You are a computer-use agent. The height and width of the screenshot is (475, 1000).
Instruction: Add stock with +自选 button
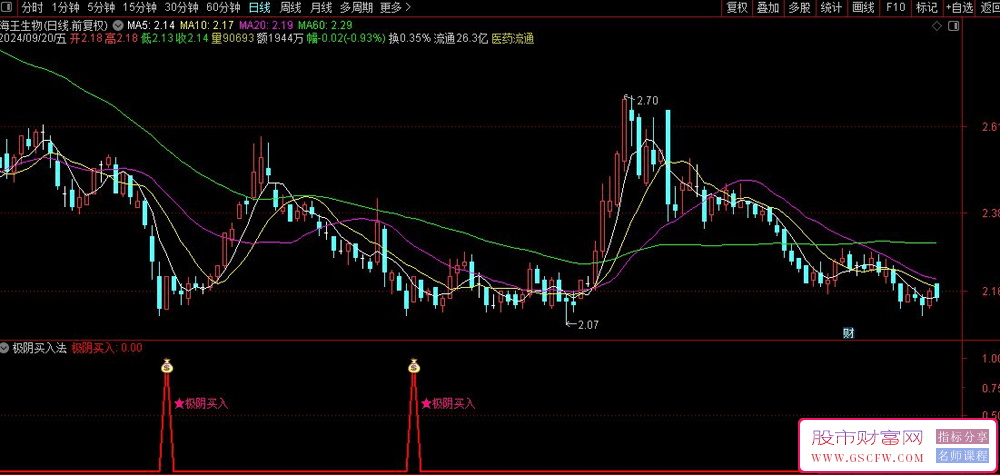coord(960,8)
